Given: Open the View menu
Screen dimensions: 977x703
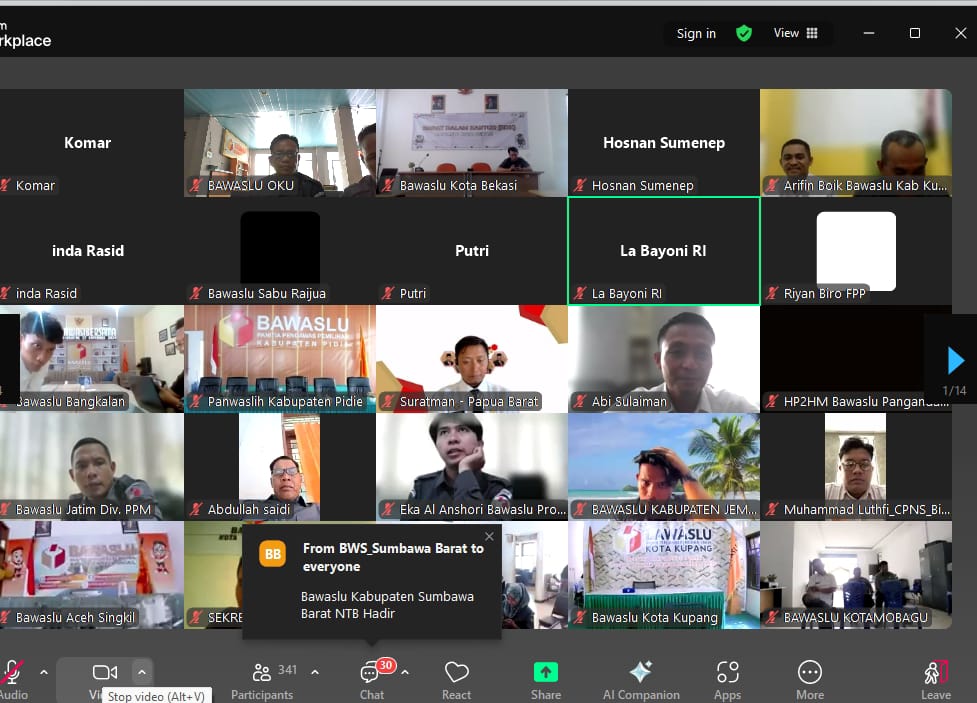Looking at the screenshot, I should coord(786,33).
